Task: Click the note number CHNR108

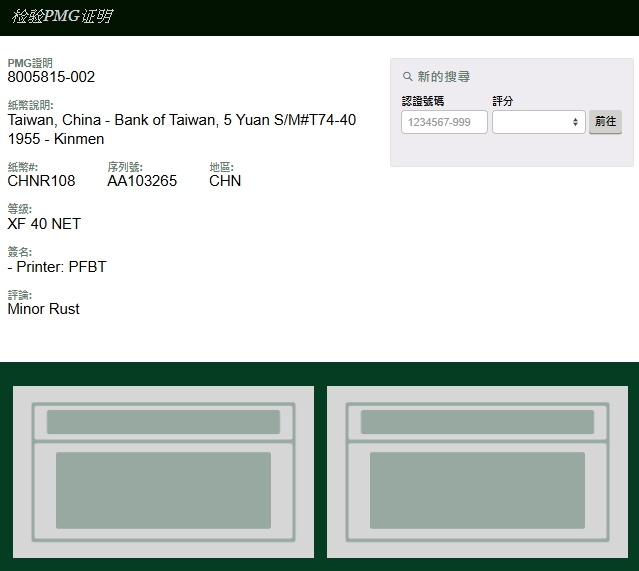Action: [41, 181]
